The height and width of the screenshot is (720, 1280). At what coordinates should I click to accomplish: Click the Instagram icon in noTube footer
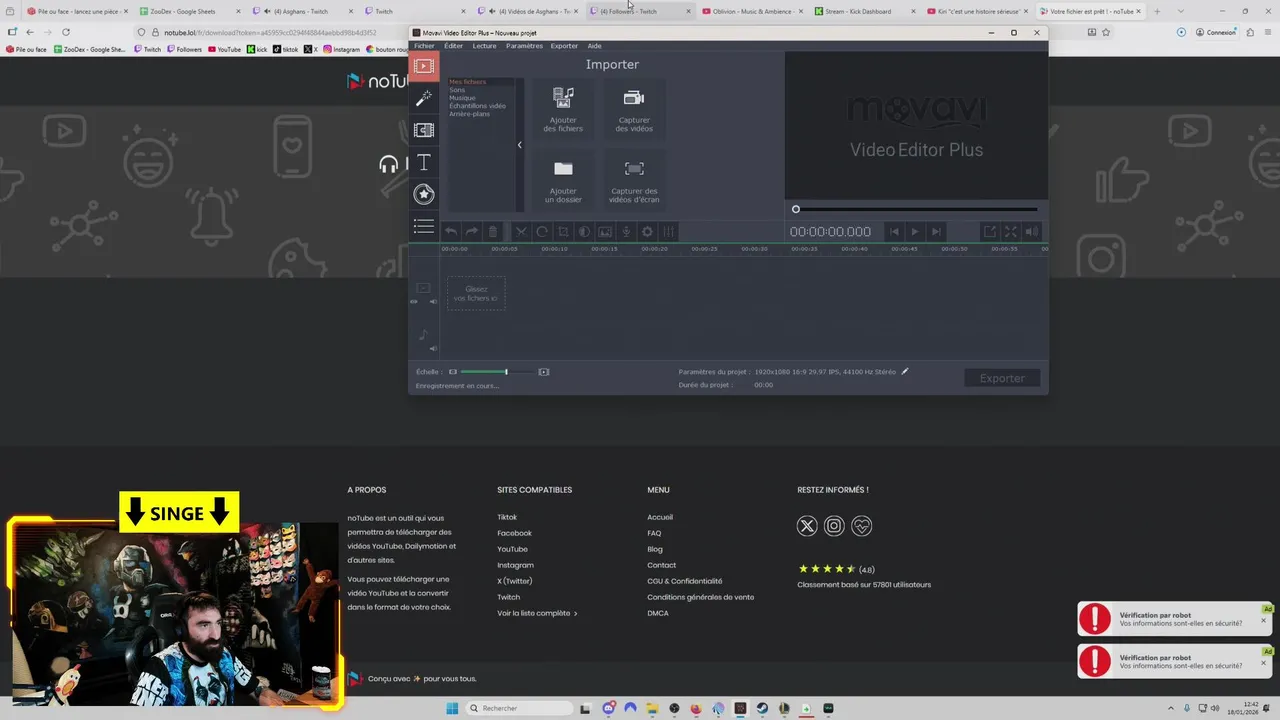coord(834,526)
